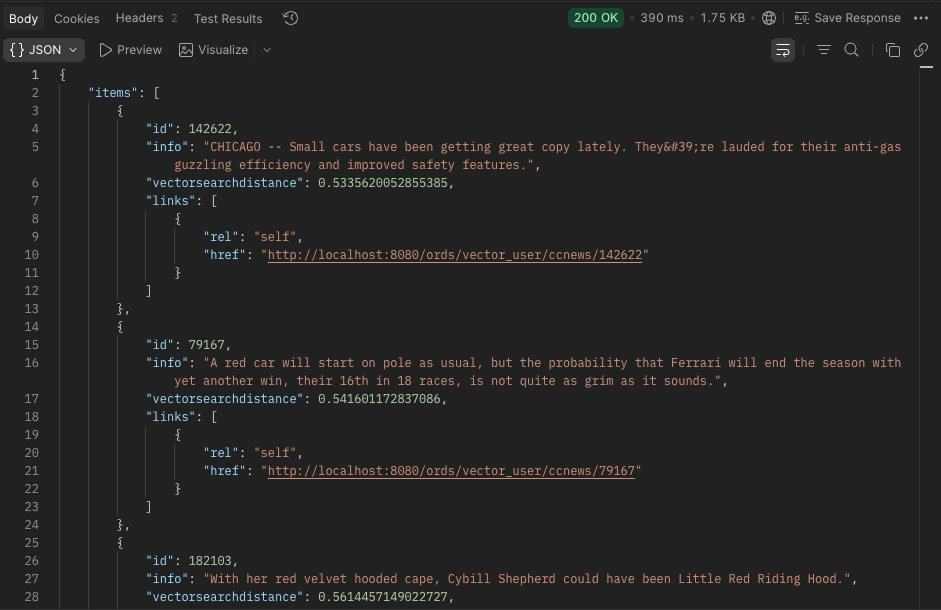Switch to Preview view mode
The width and height of the screenshot is (941, 610).
tap(130, 50)
